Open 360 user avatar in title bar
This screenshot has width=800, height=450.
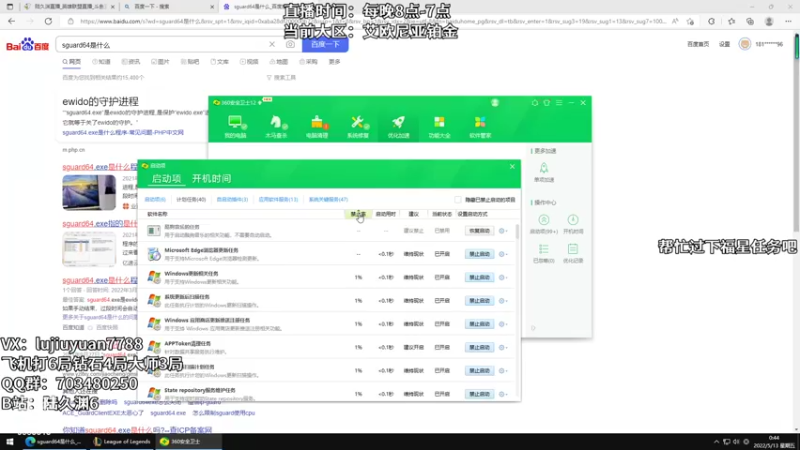[x=495, y=103]
